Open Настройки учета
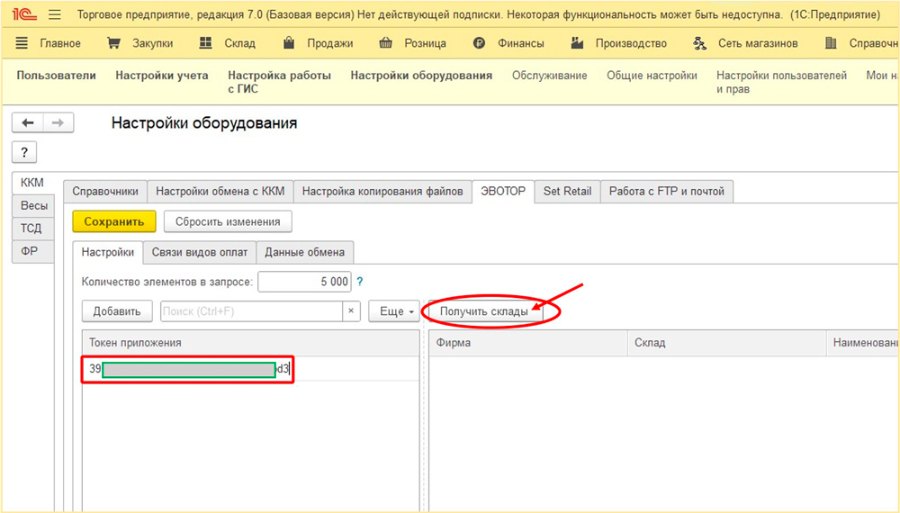The height and width of the screenshot is (513, 900). pyautogui.click(x=162, y=75)
